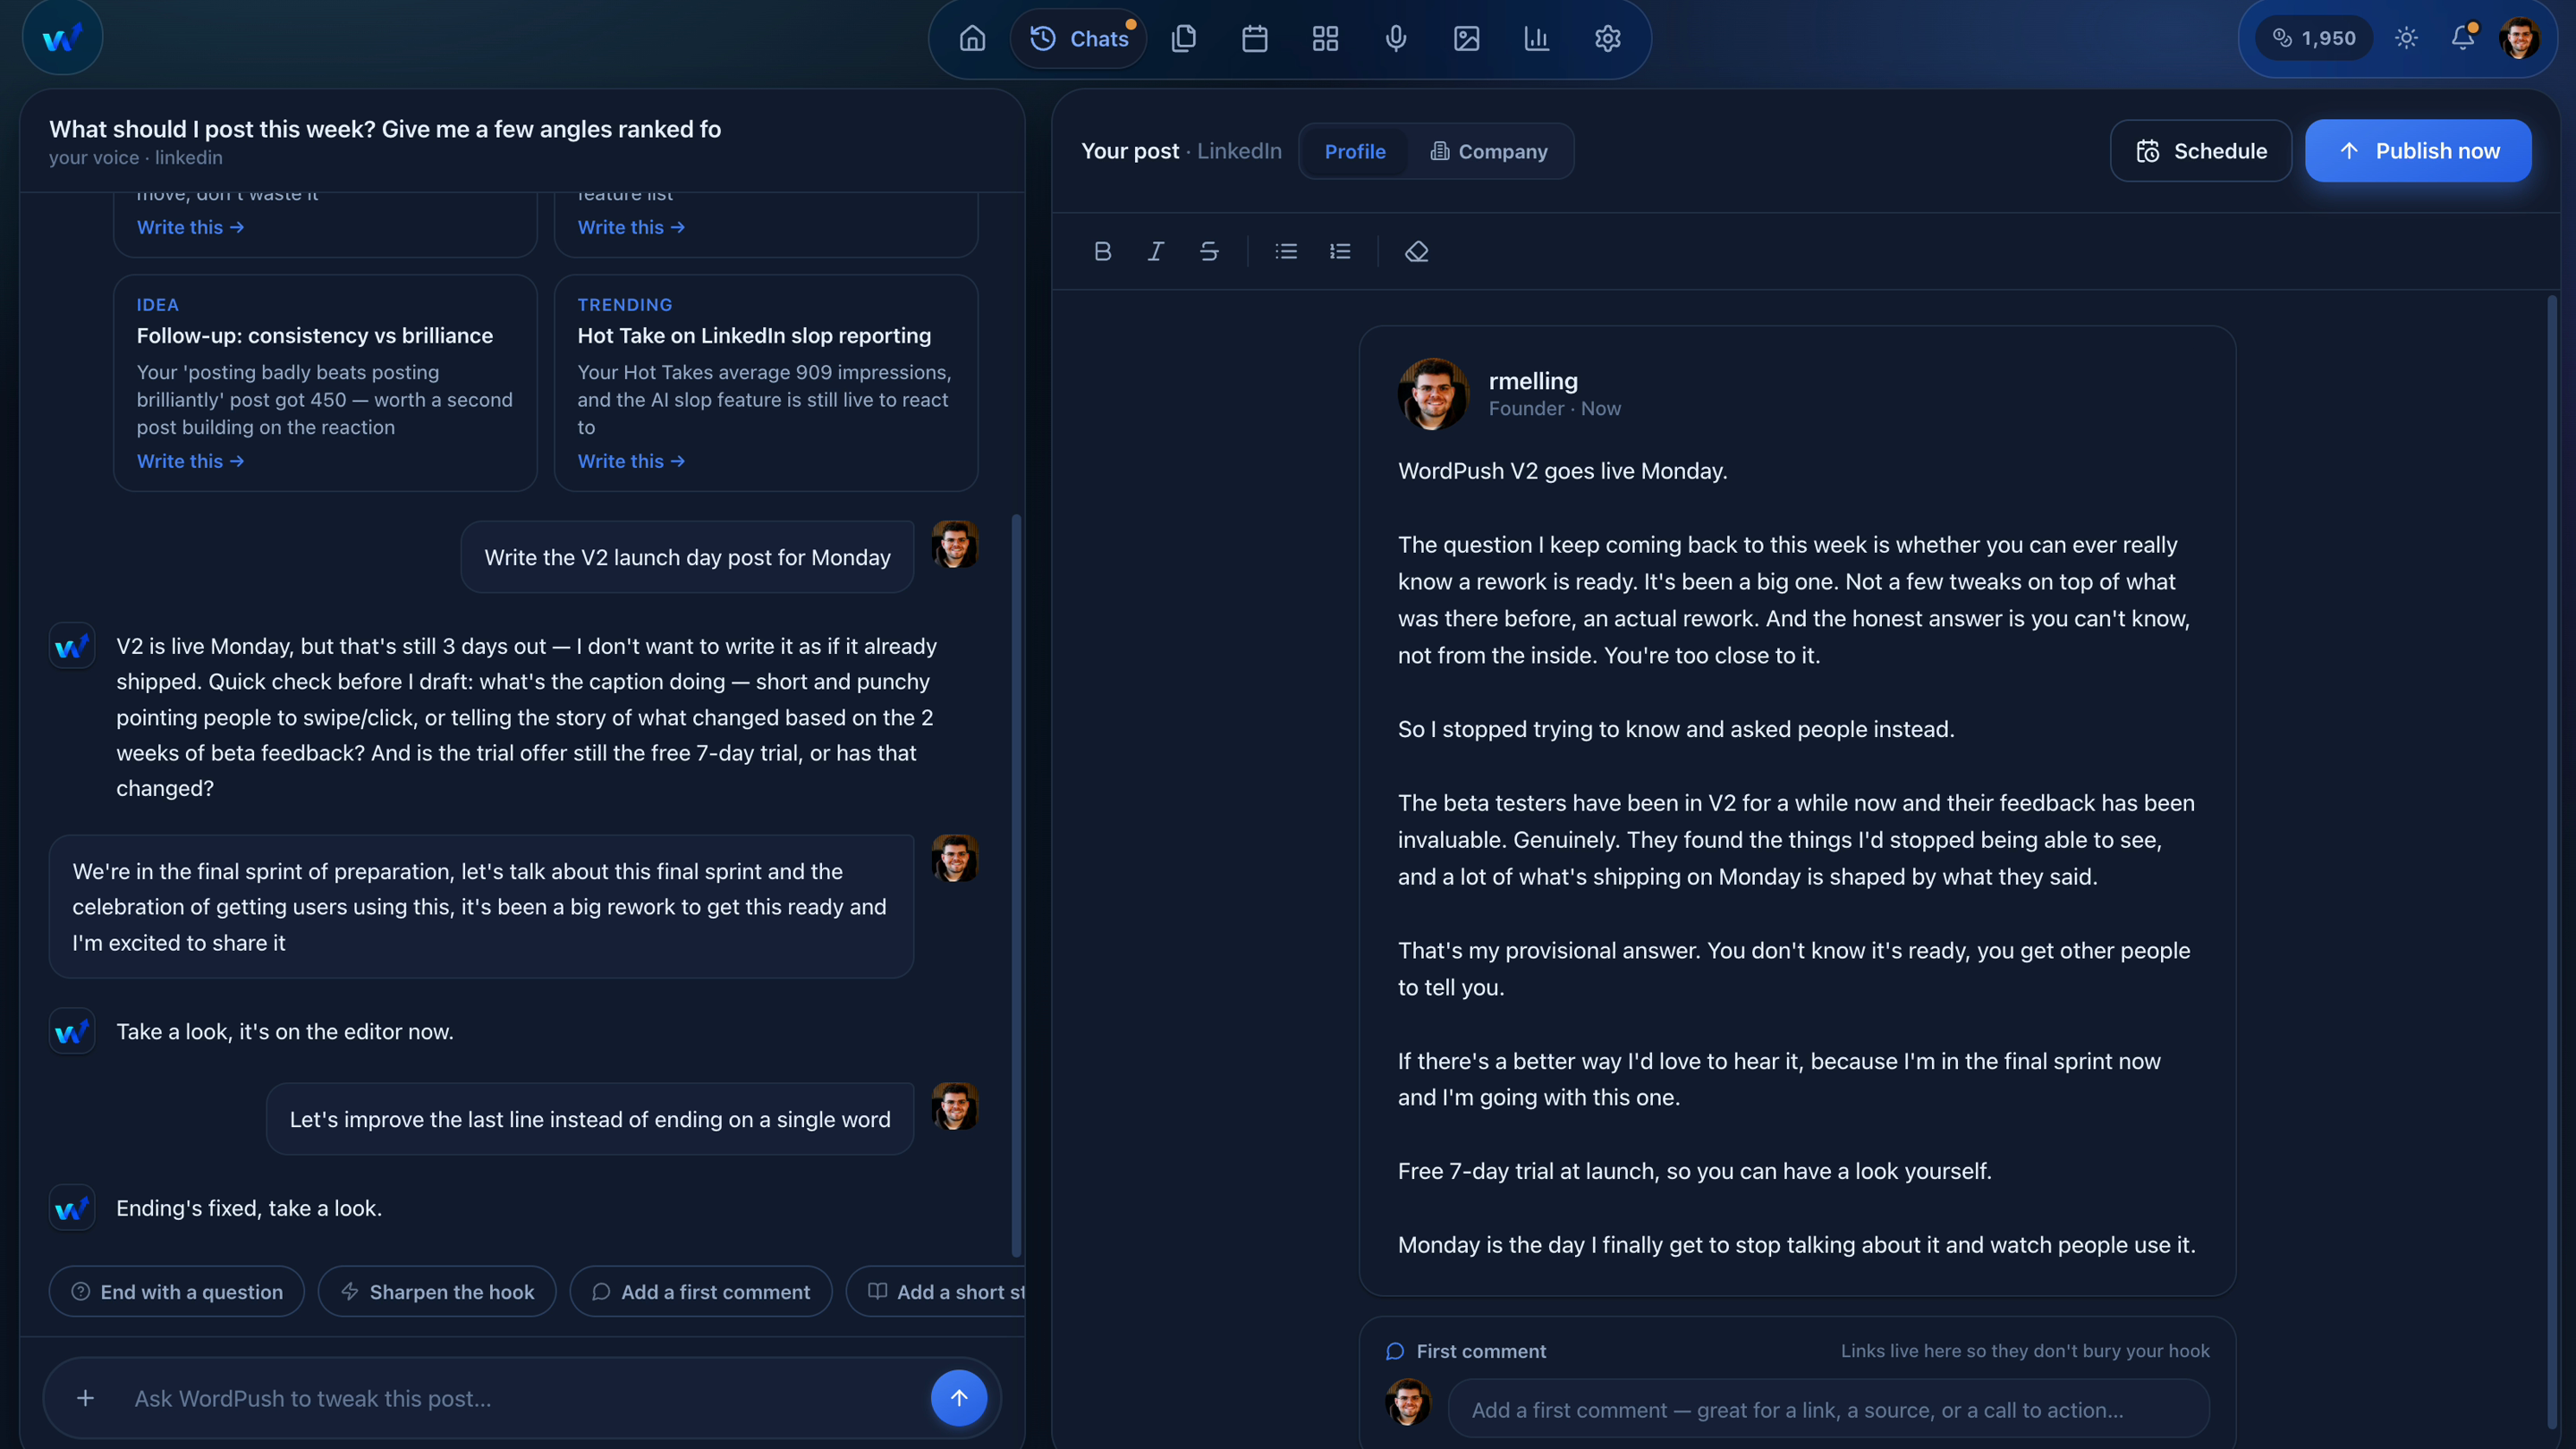Choose the Sharpen the hook suggestion
Screen dimensions: 2576x1449
coord(437,1292)
